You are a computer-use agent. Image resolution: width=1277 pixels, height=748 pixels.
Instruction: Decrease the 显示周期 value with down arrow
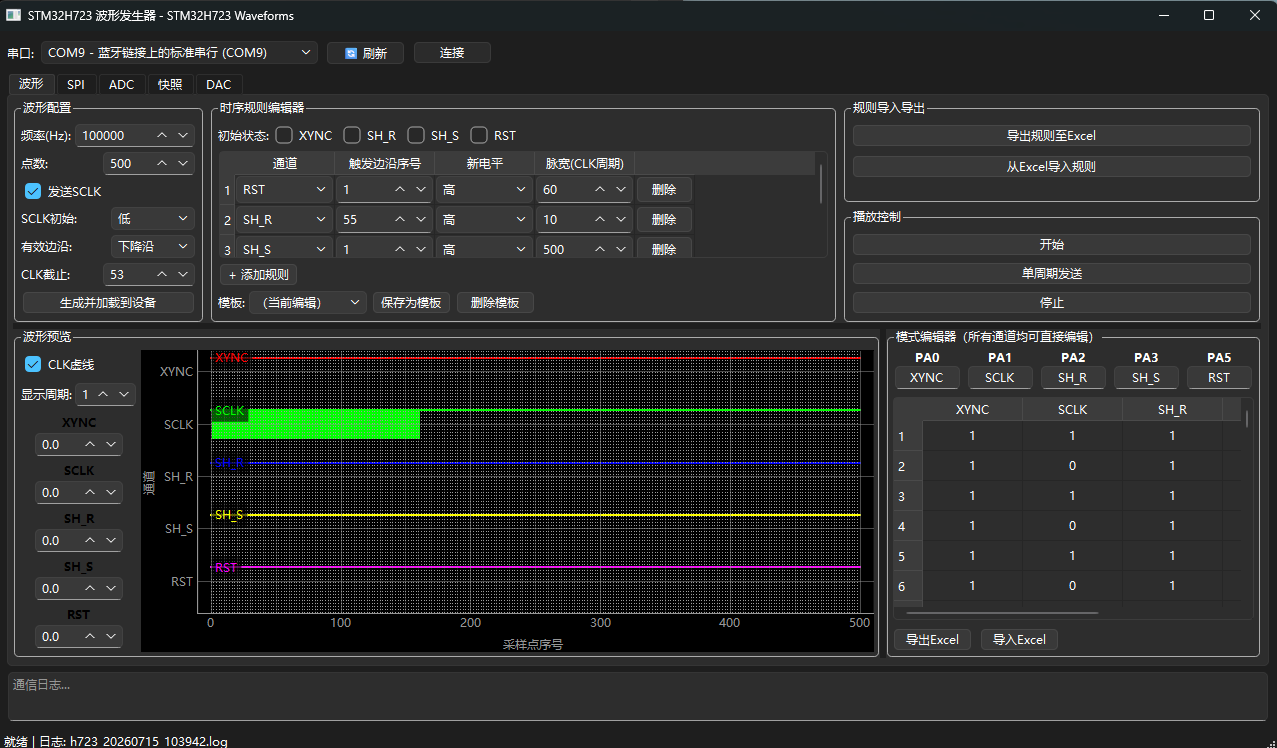[x=123, y=394]
